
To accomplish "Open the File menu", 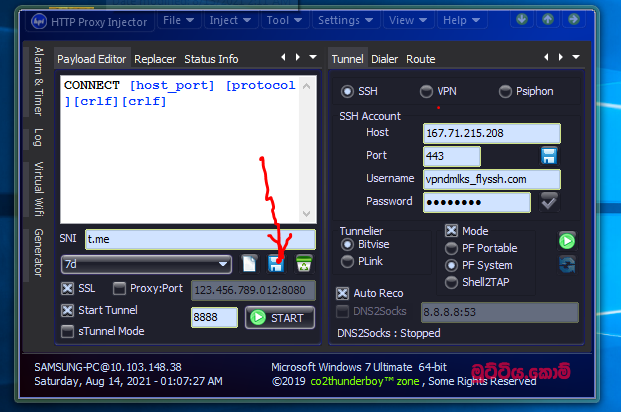I will 179,20.
